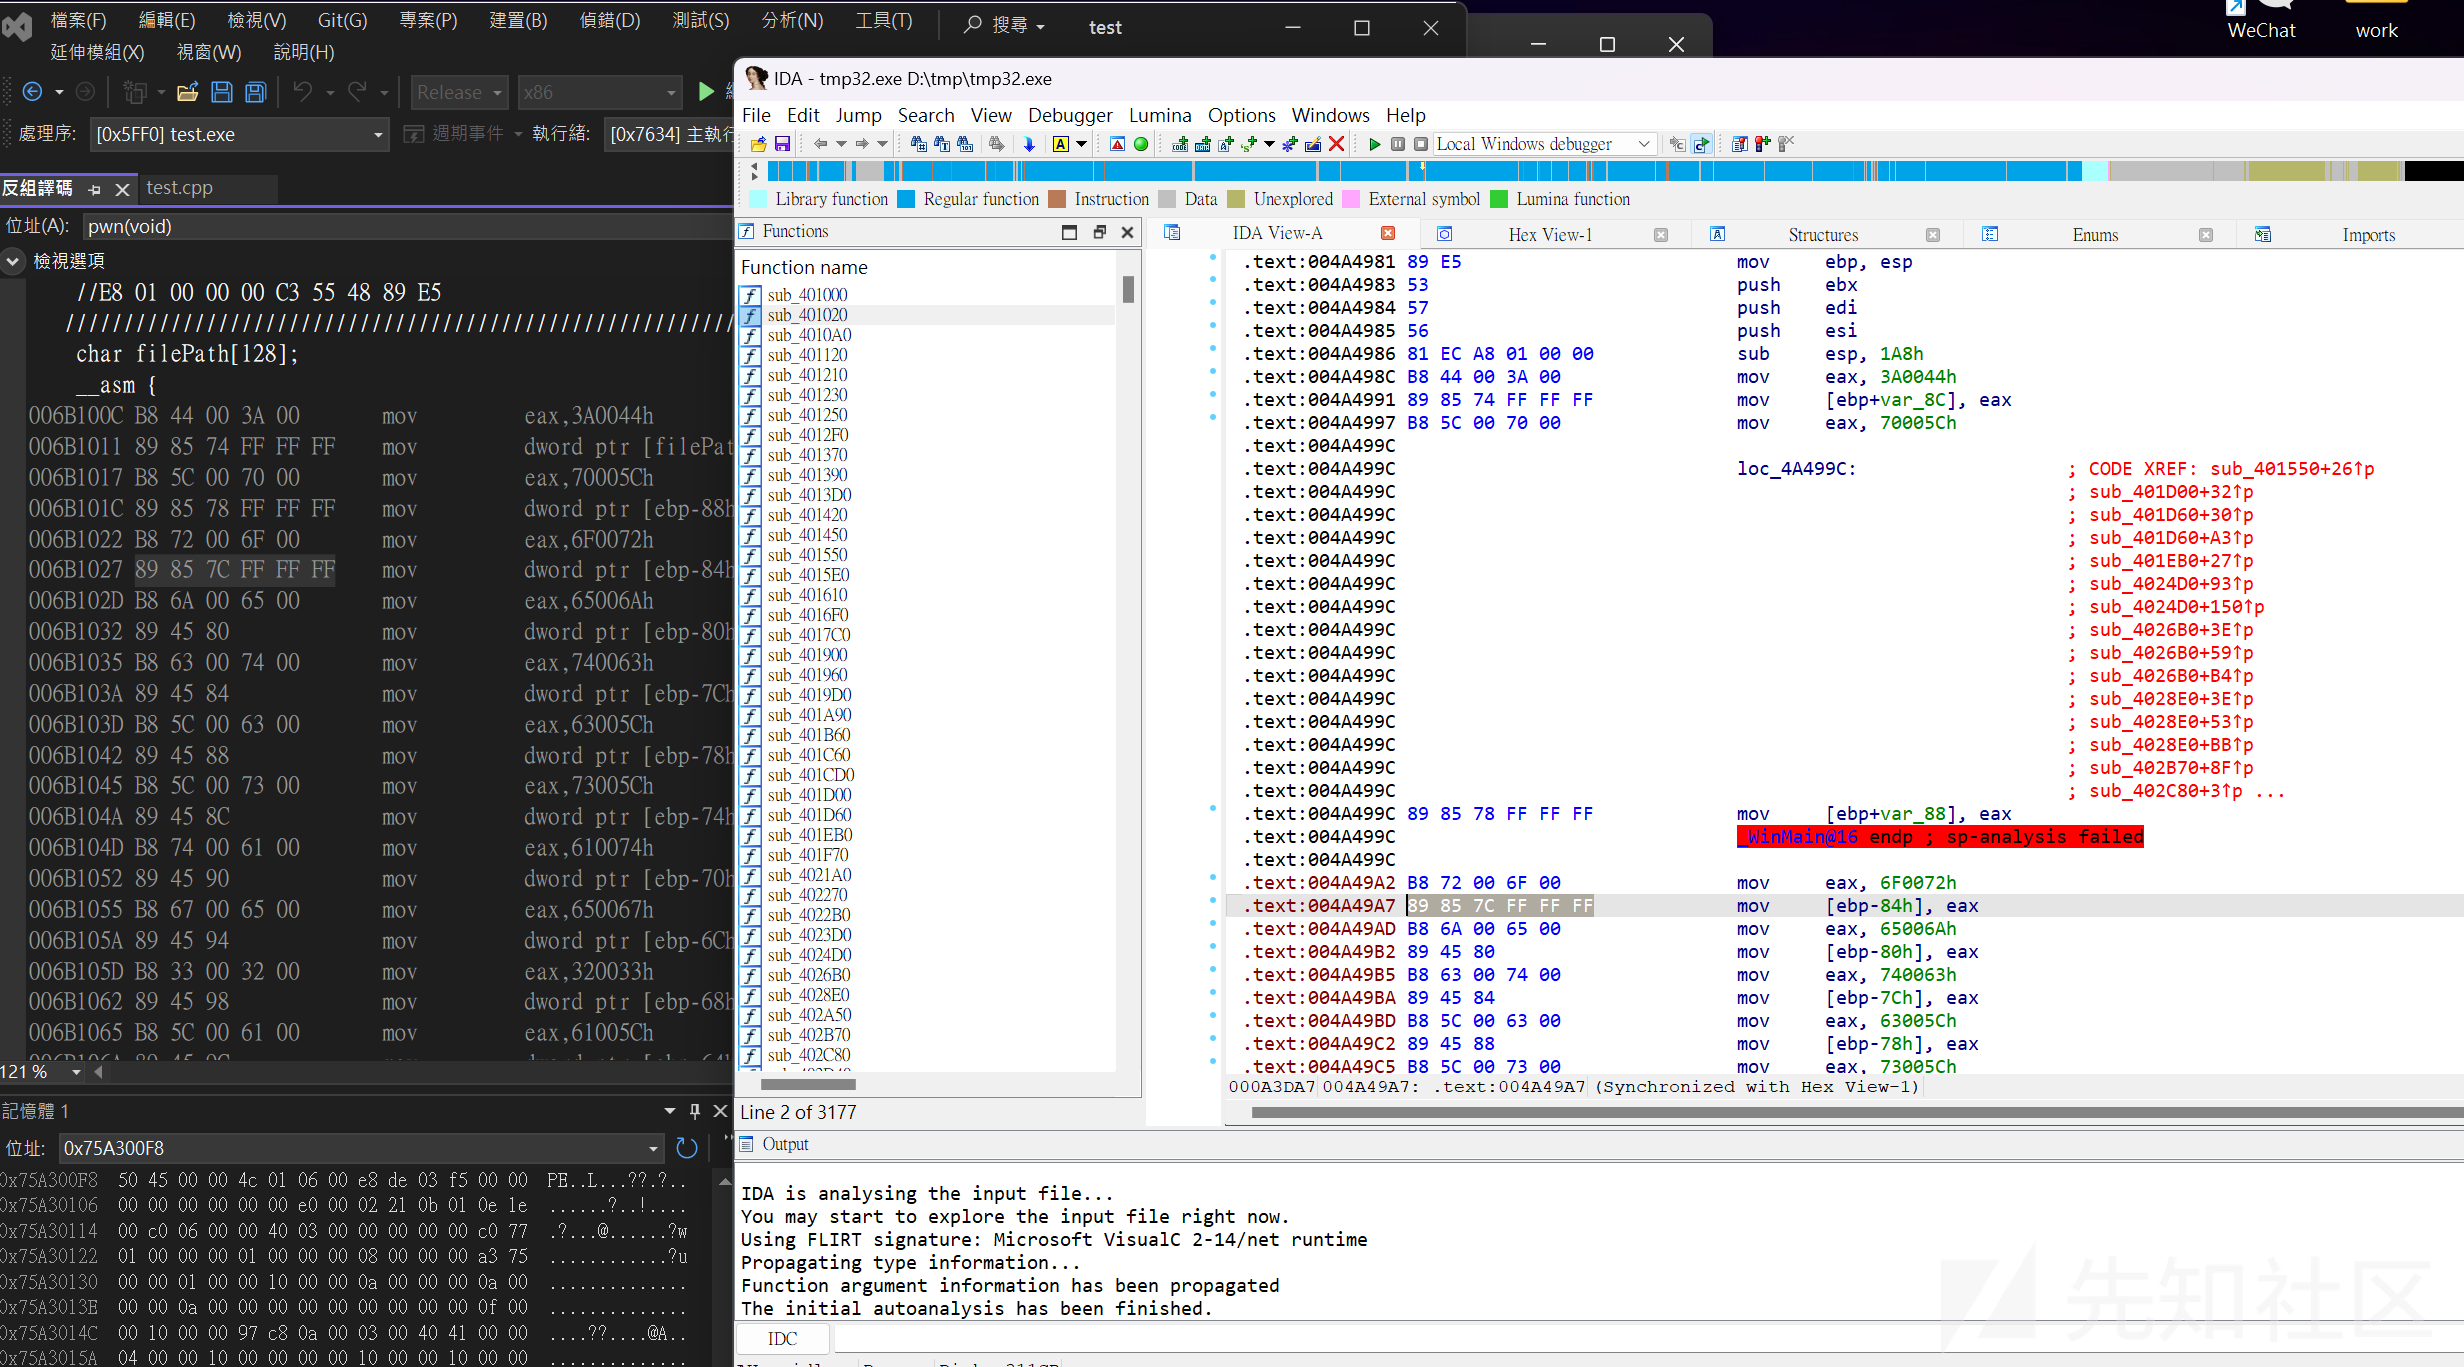Viewport: 2464px width, 1367px height.
Task: Click the add breakpoint plus icon in IDA
Action: [1762, 144]
